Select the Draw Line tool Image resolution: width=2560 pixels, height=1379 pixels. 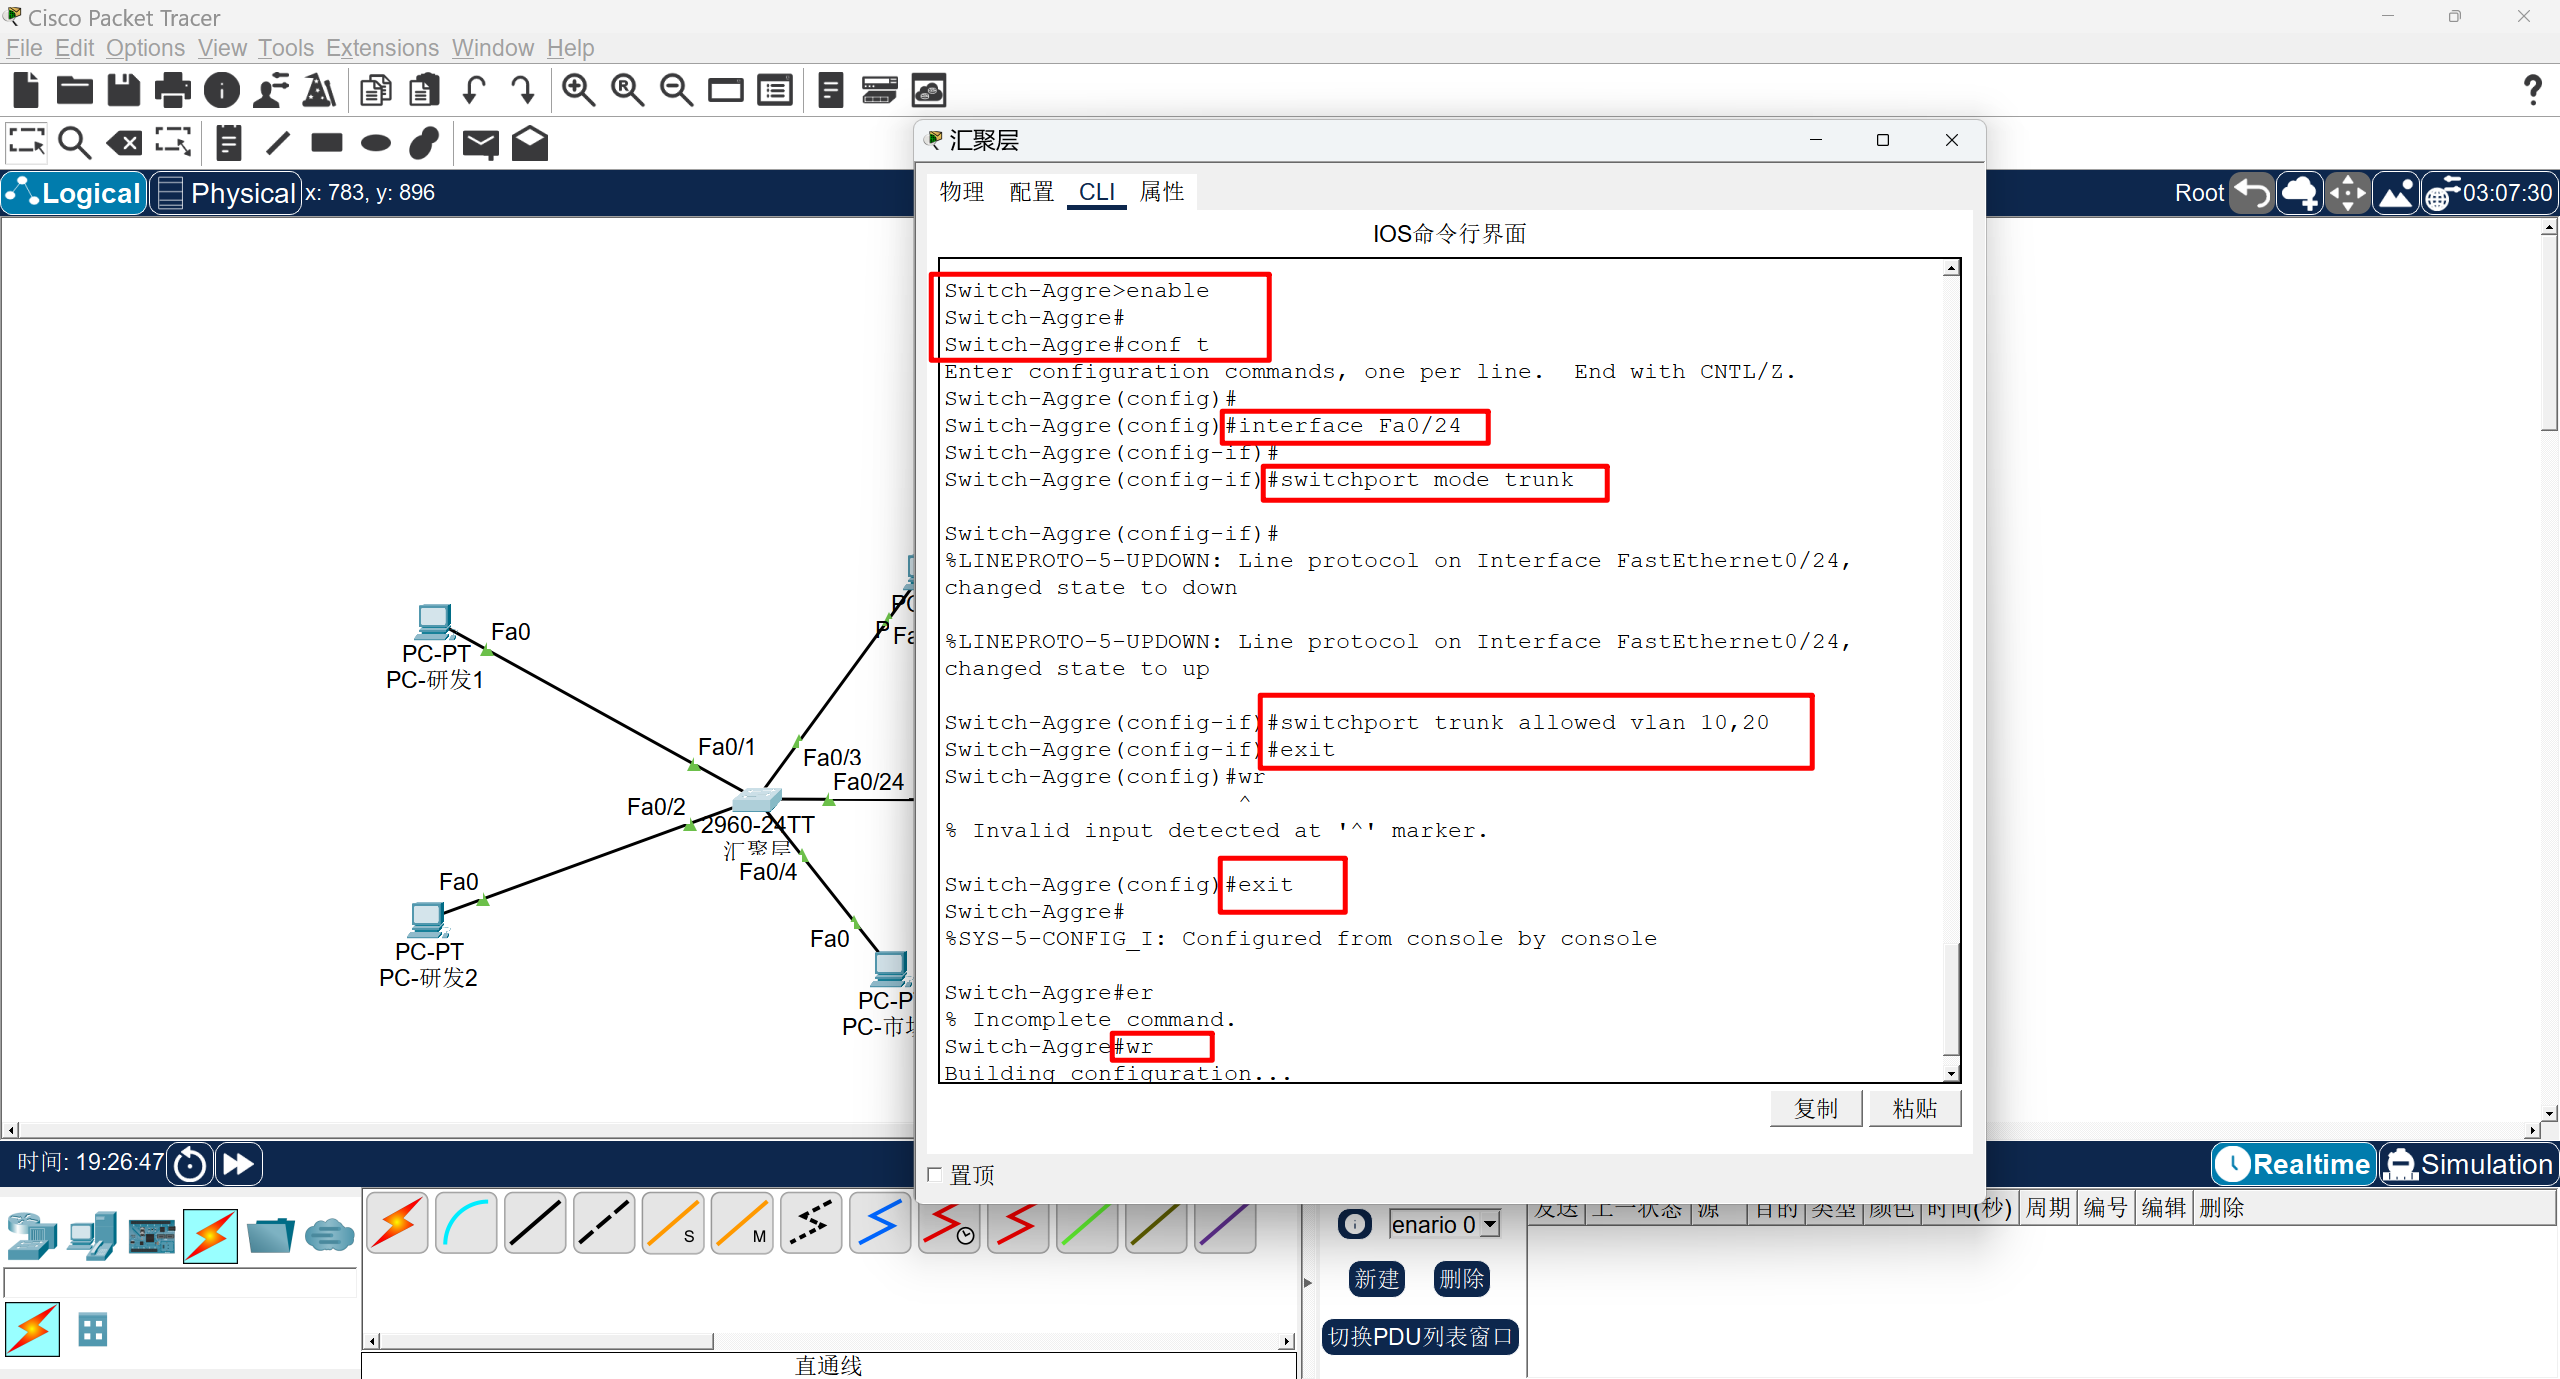click(278, 143)
